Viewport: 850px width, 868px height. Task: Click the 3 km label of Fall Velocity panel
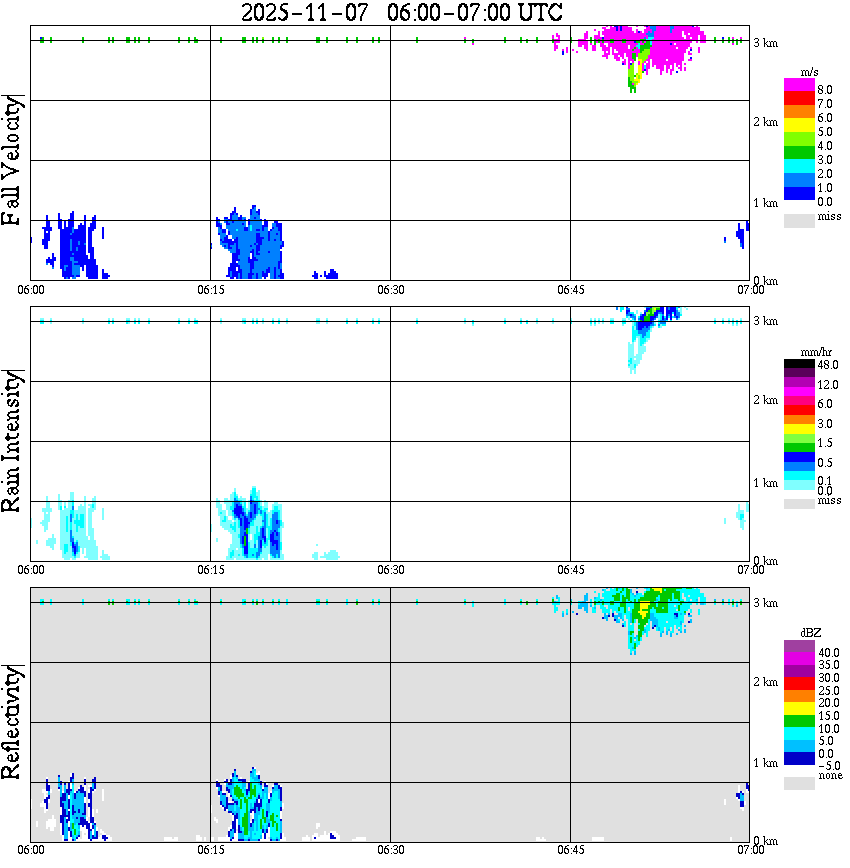[x=765, y=43]
